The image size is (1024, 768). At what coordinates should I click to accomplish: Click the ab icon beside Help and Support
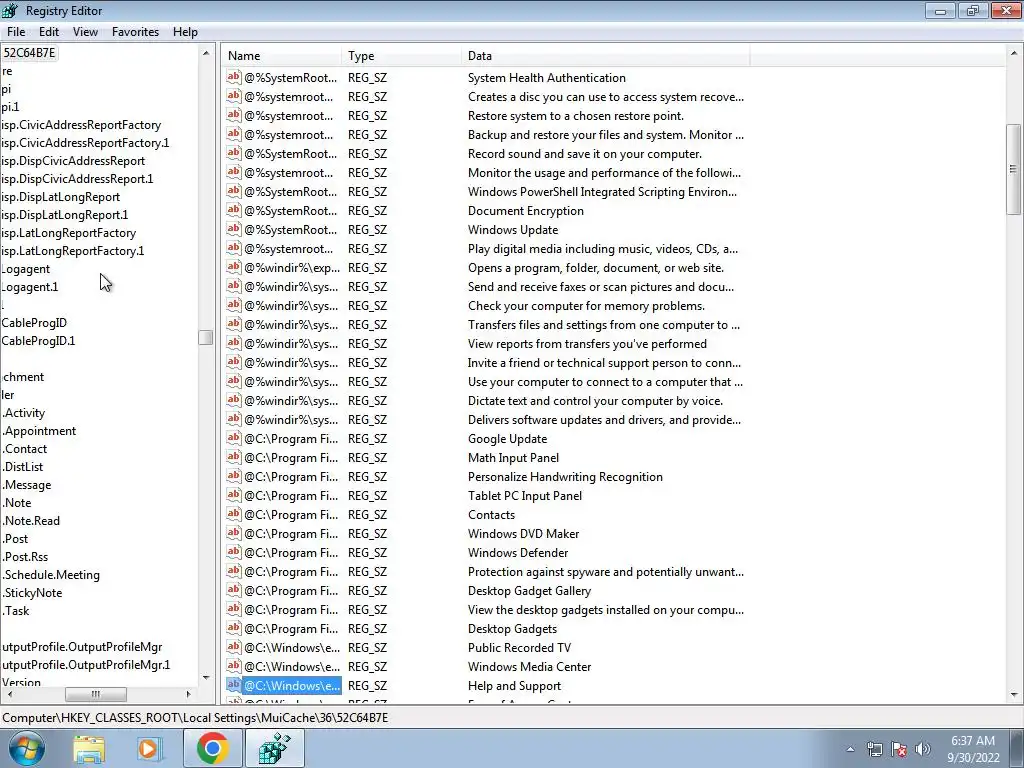[x=234, y=685]
